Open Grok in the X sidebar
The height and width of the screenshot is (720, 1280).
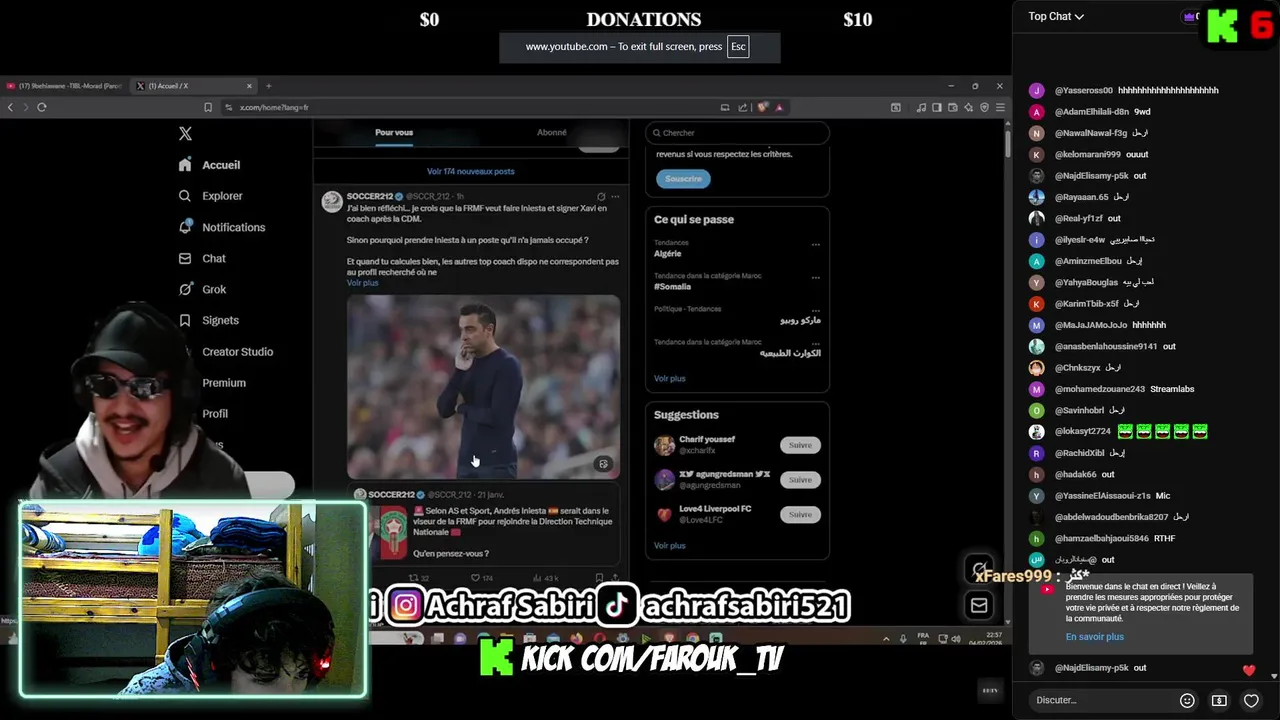[203, 289]
